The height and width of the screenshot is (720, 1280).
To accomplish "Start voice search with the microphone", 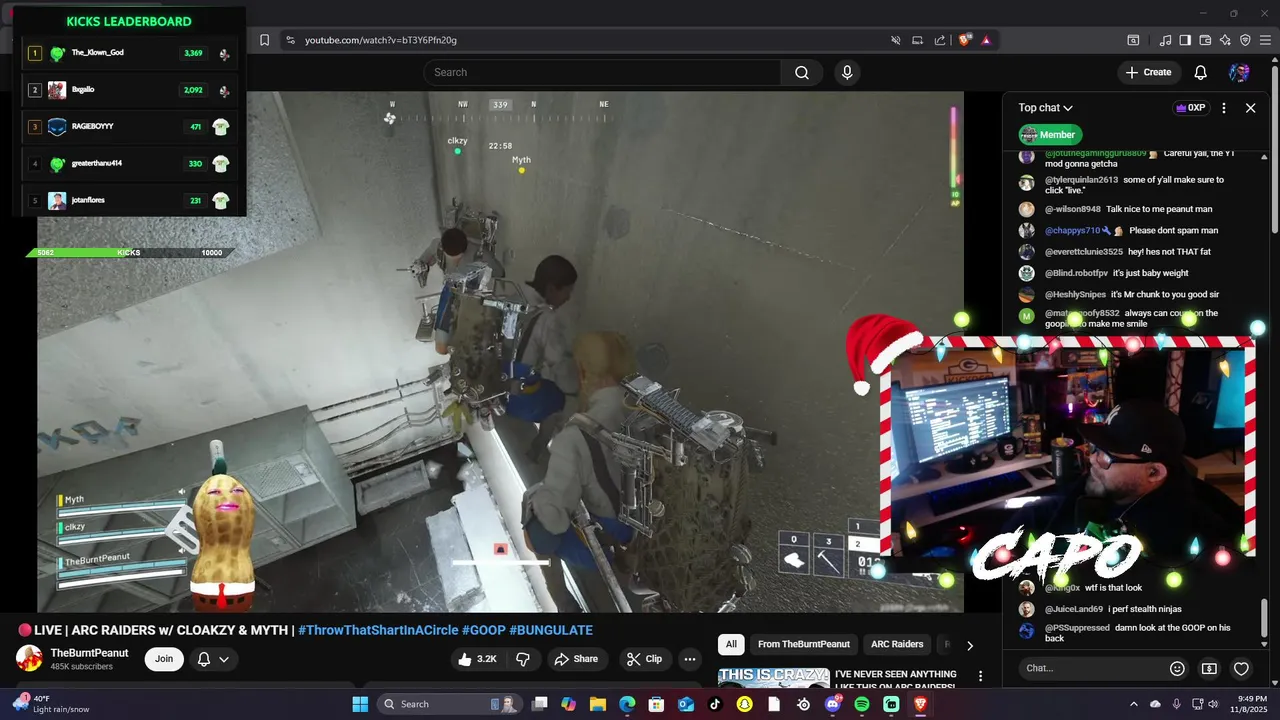I will pyautogui.click(x=847, y=72).
